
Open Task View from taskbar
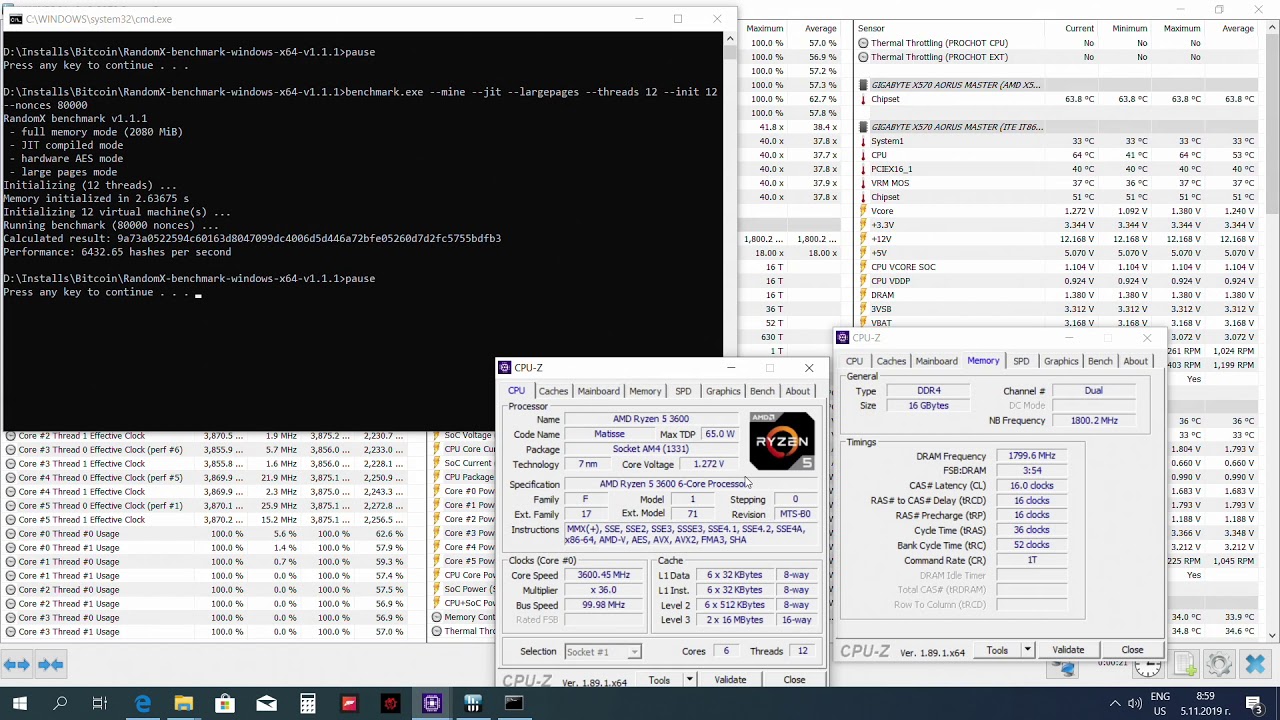tap(100, 704)
